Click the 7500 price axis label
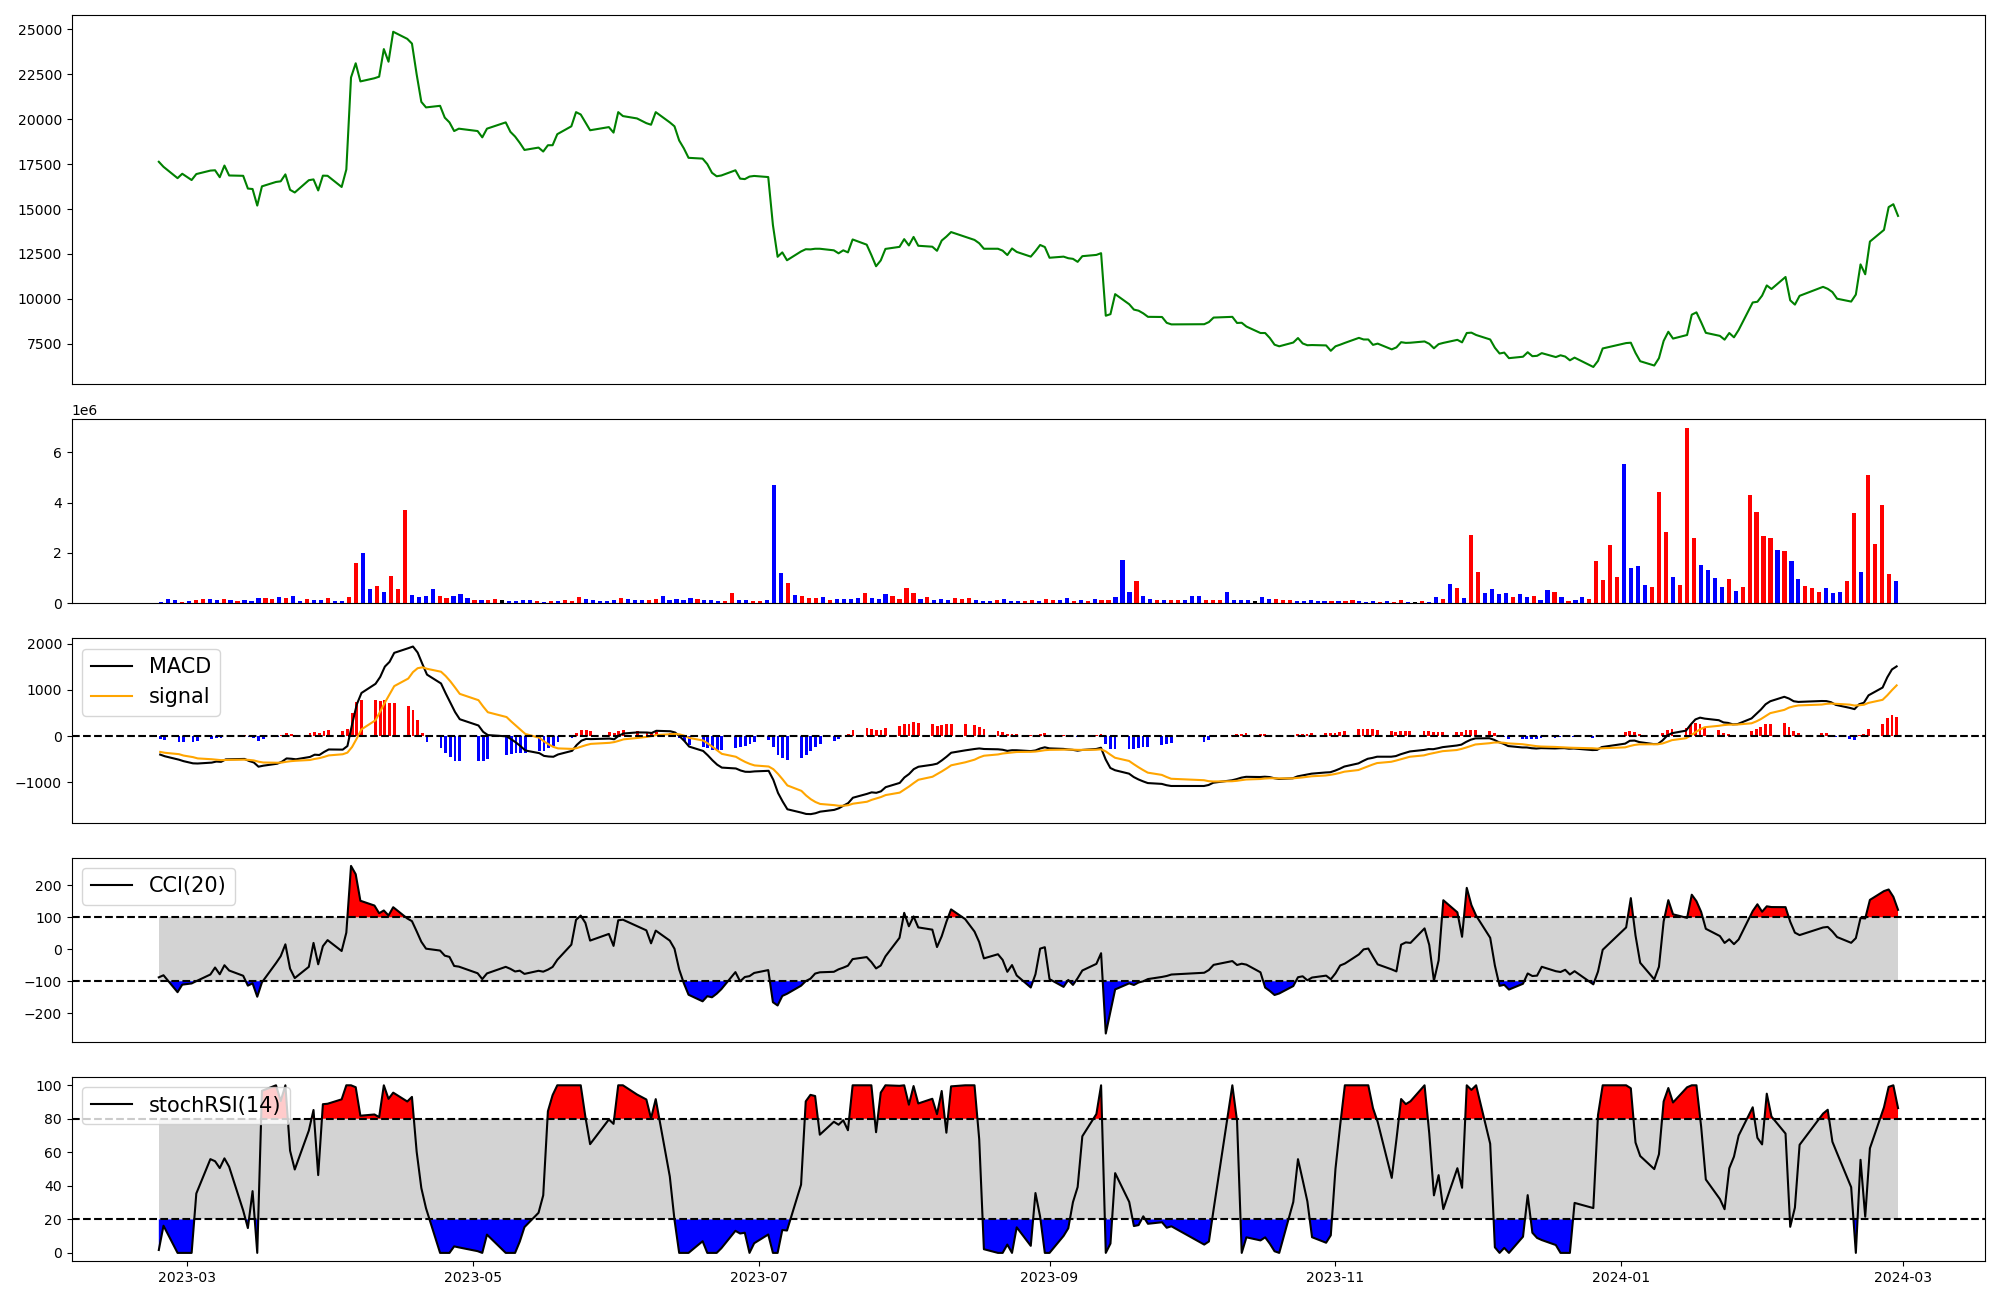Screen dimensions: 2000x1300 44,344
